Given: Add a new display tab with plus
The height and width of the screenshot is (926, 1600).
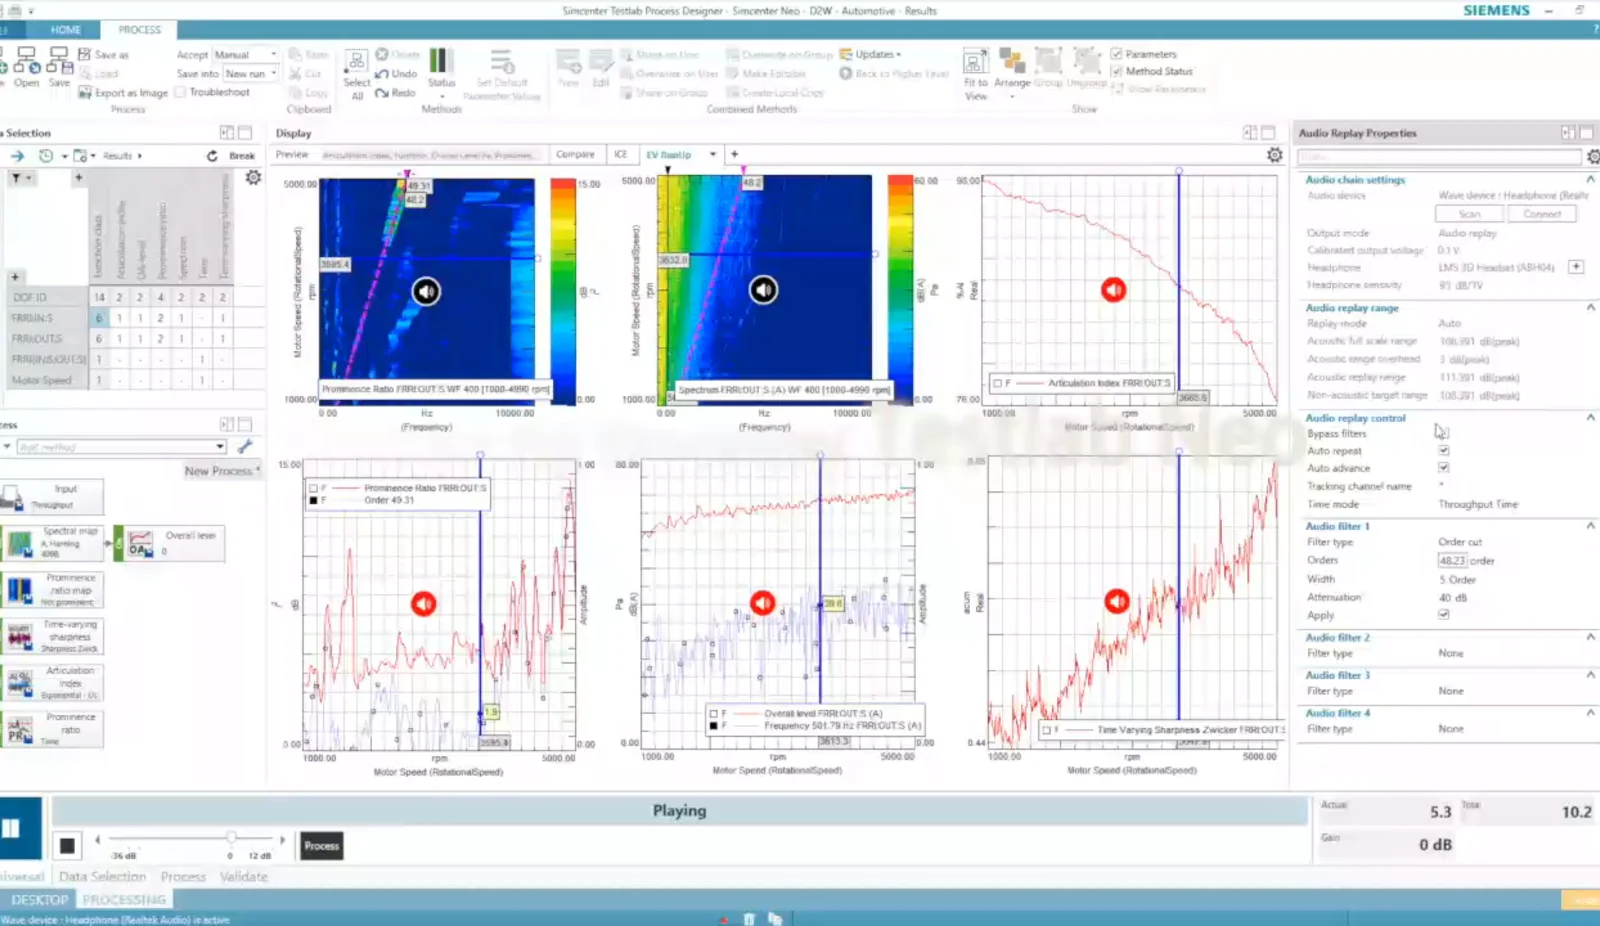Looking at the screenshot, I should (x=734, y=155).
